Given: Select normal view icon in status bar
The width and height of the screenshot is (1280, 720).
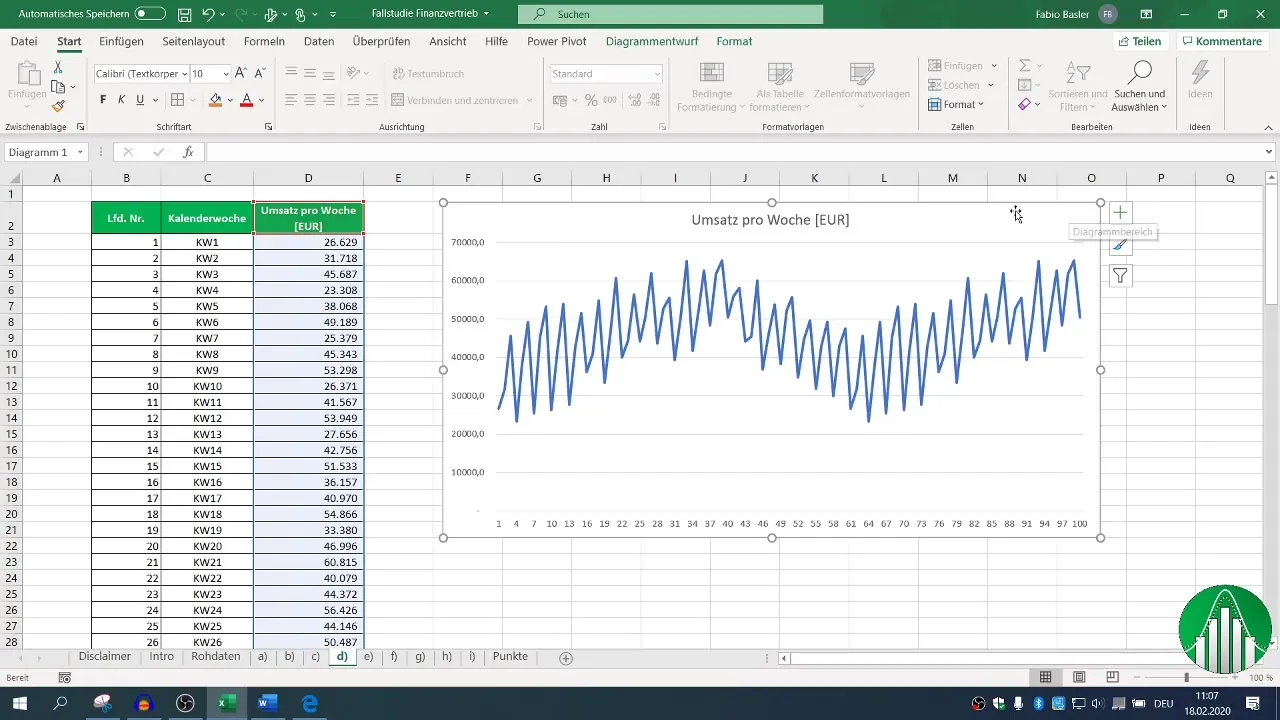Looking at the screenshot, I should 1045,677.
